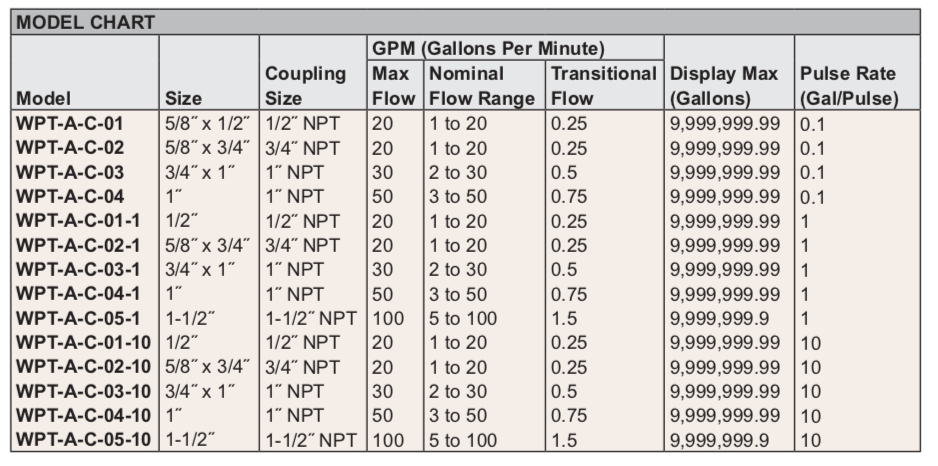Click the Pulse Rate (Gal/Pulse) header
This screenshot has width=938, height=466.
(x=847, y=86)
